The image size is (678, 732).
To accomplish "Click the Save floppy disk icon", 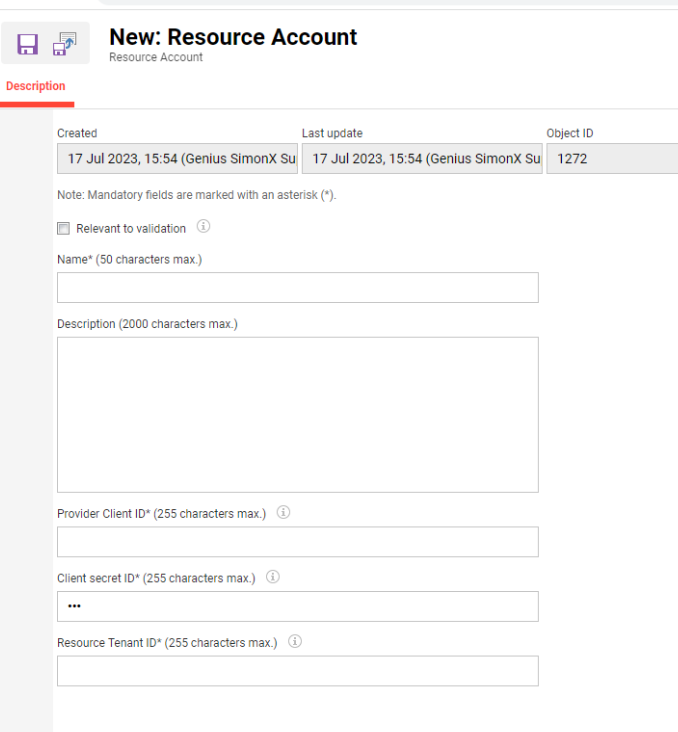I will (27, 44).
